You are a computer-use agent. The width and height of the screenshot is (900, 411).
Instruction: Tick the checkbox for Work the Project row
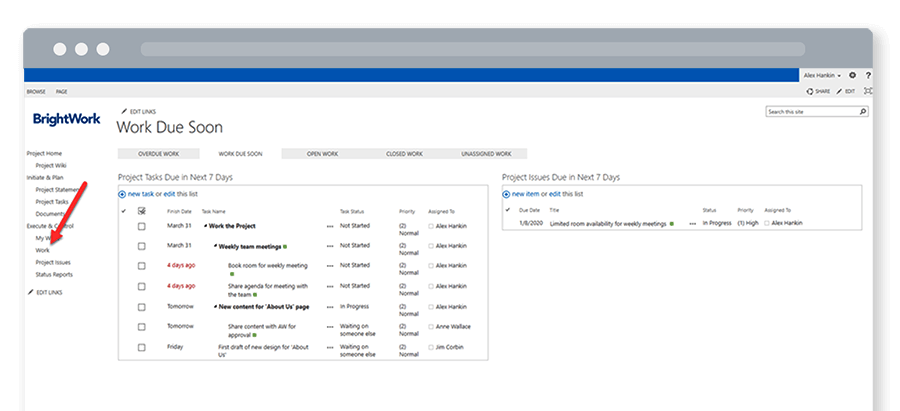tap(141, 226)
